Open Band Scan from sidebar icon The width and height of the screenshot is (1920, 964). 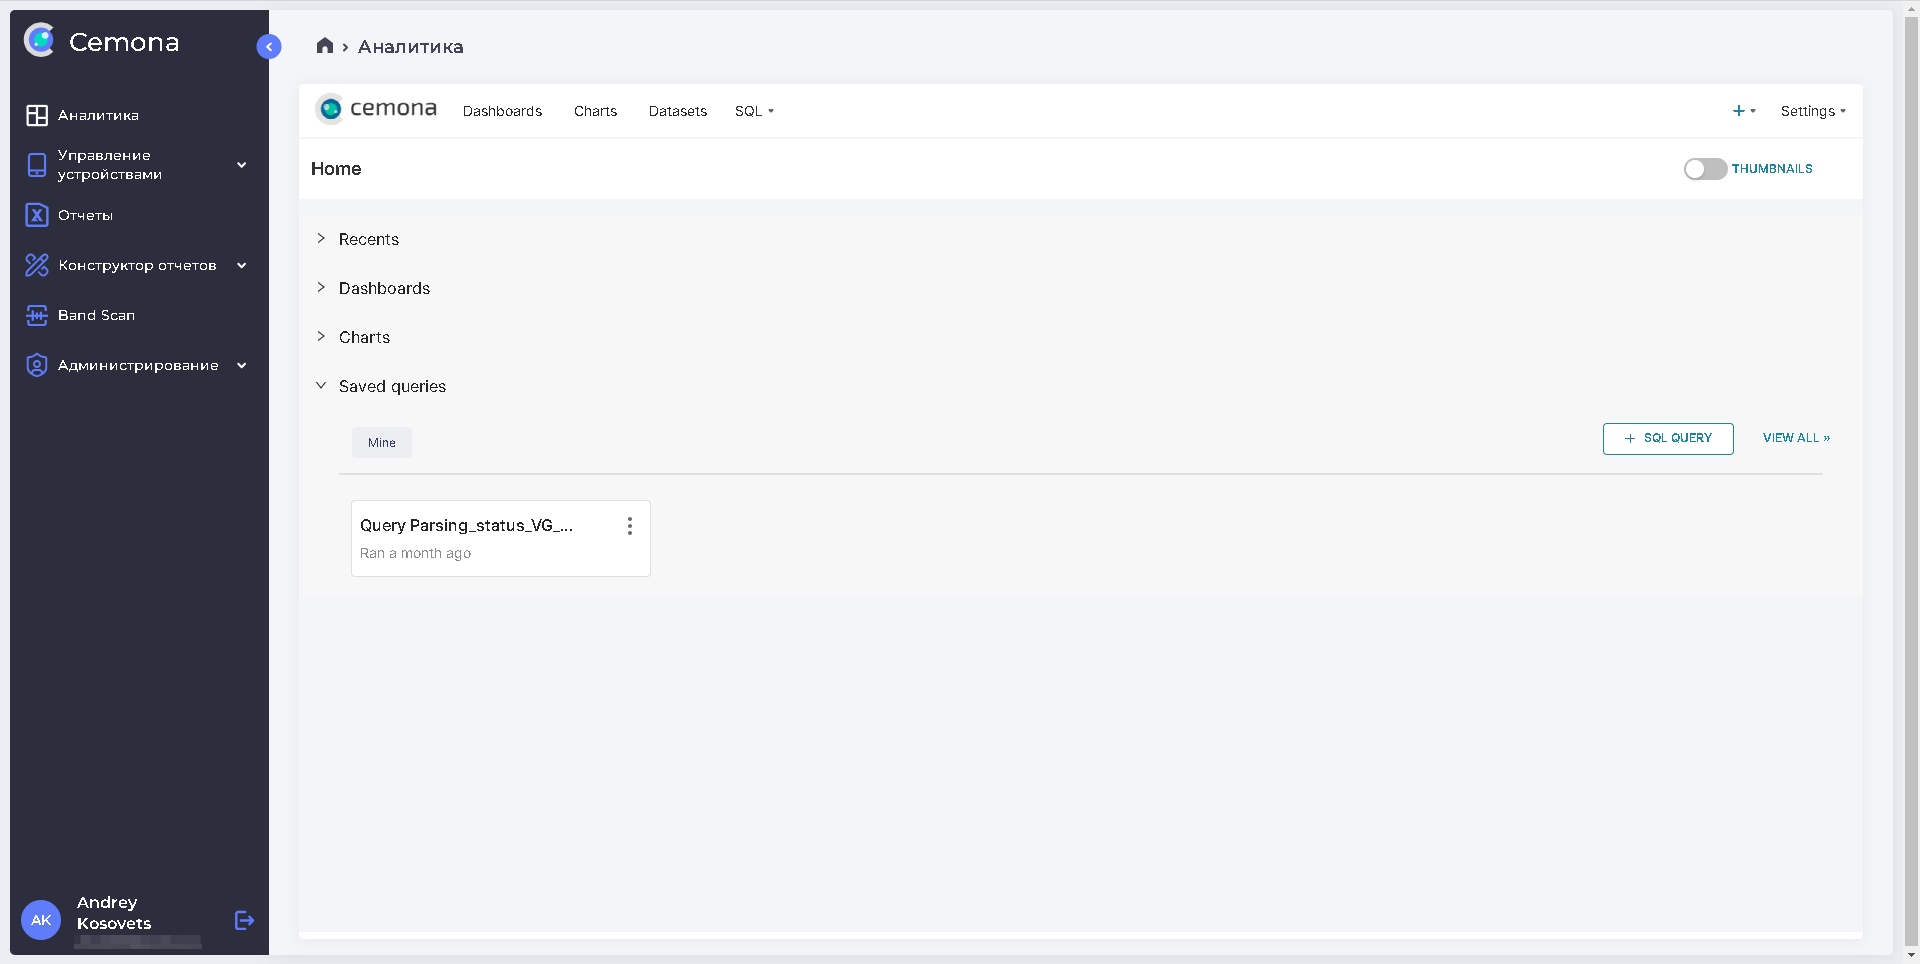click(x=37, y=315)
